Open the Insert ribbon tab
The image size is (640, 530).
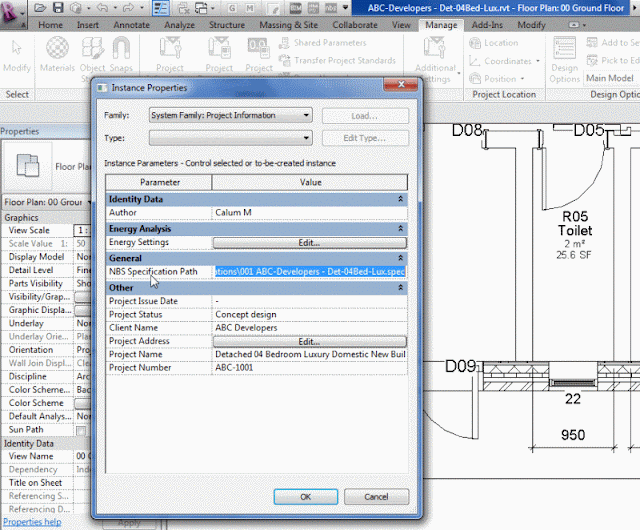coord(88,25)
